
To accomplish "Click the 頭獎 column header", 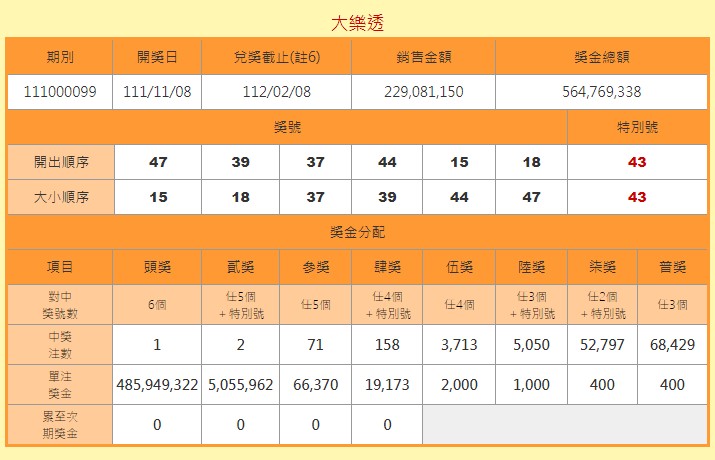I will point(157,267).
